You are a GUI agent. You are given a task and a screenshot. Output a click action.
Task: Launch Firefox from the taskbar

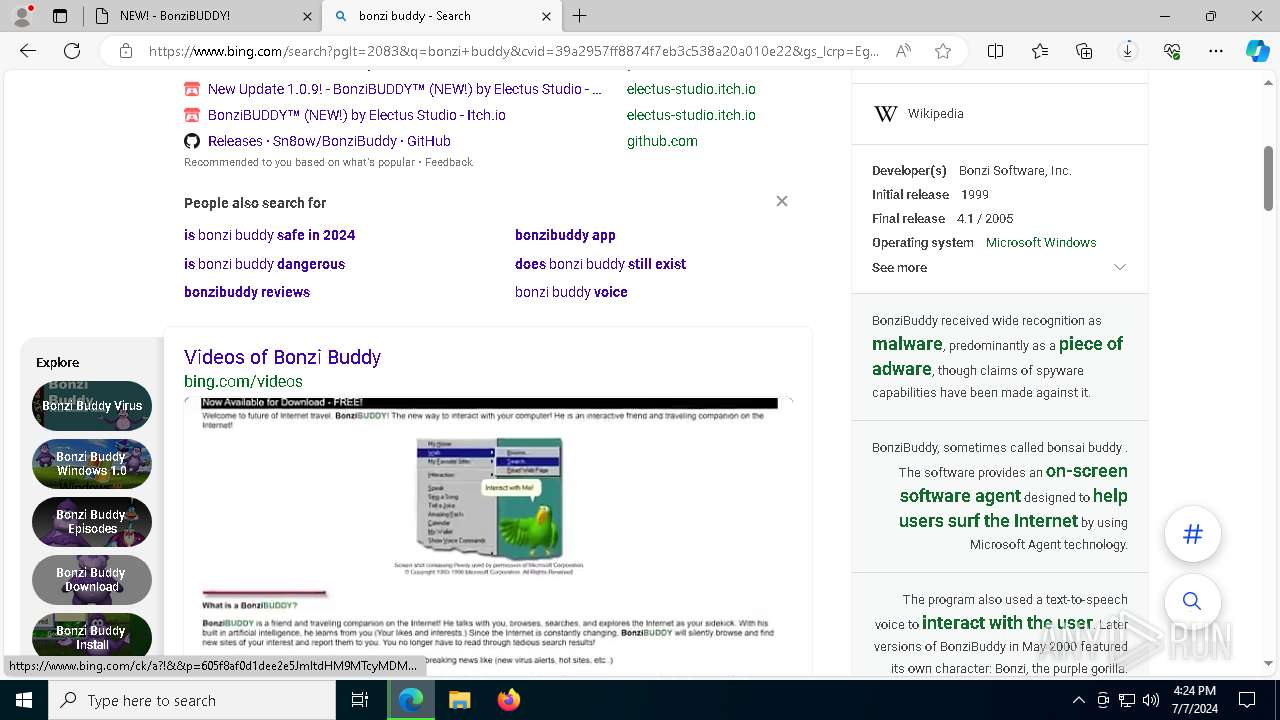coord(509,700)
